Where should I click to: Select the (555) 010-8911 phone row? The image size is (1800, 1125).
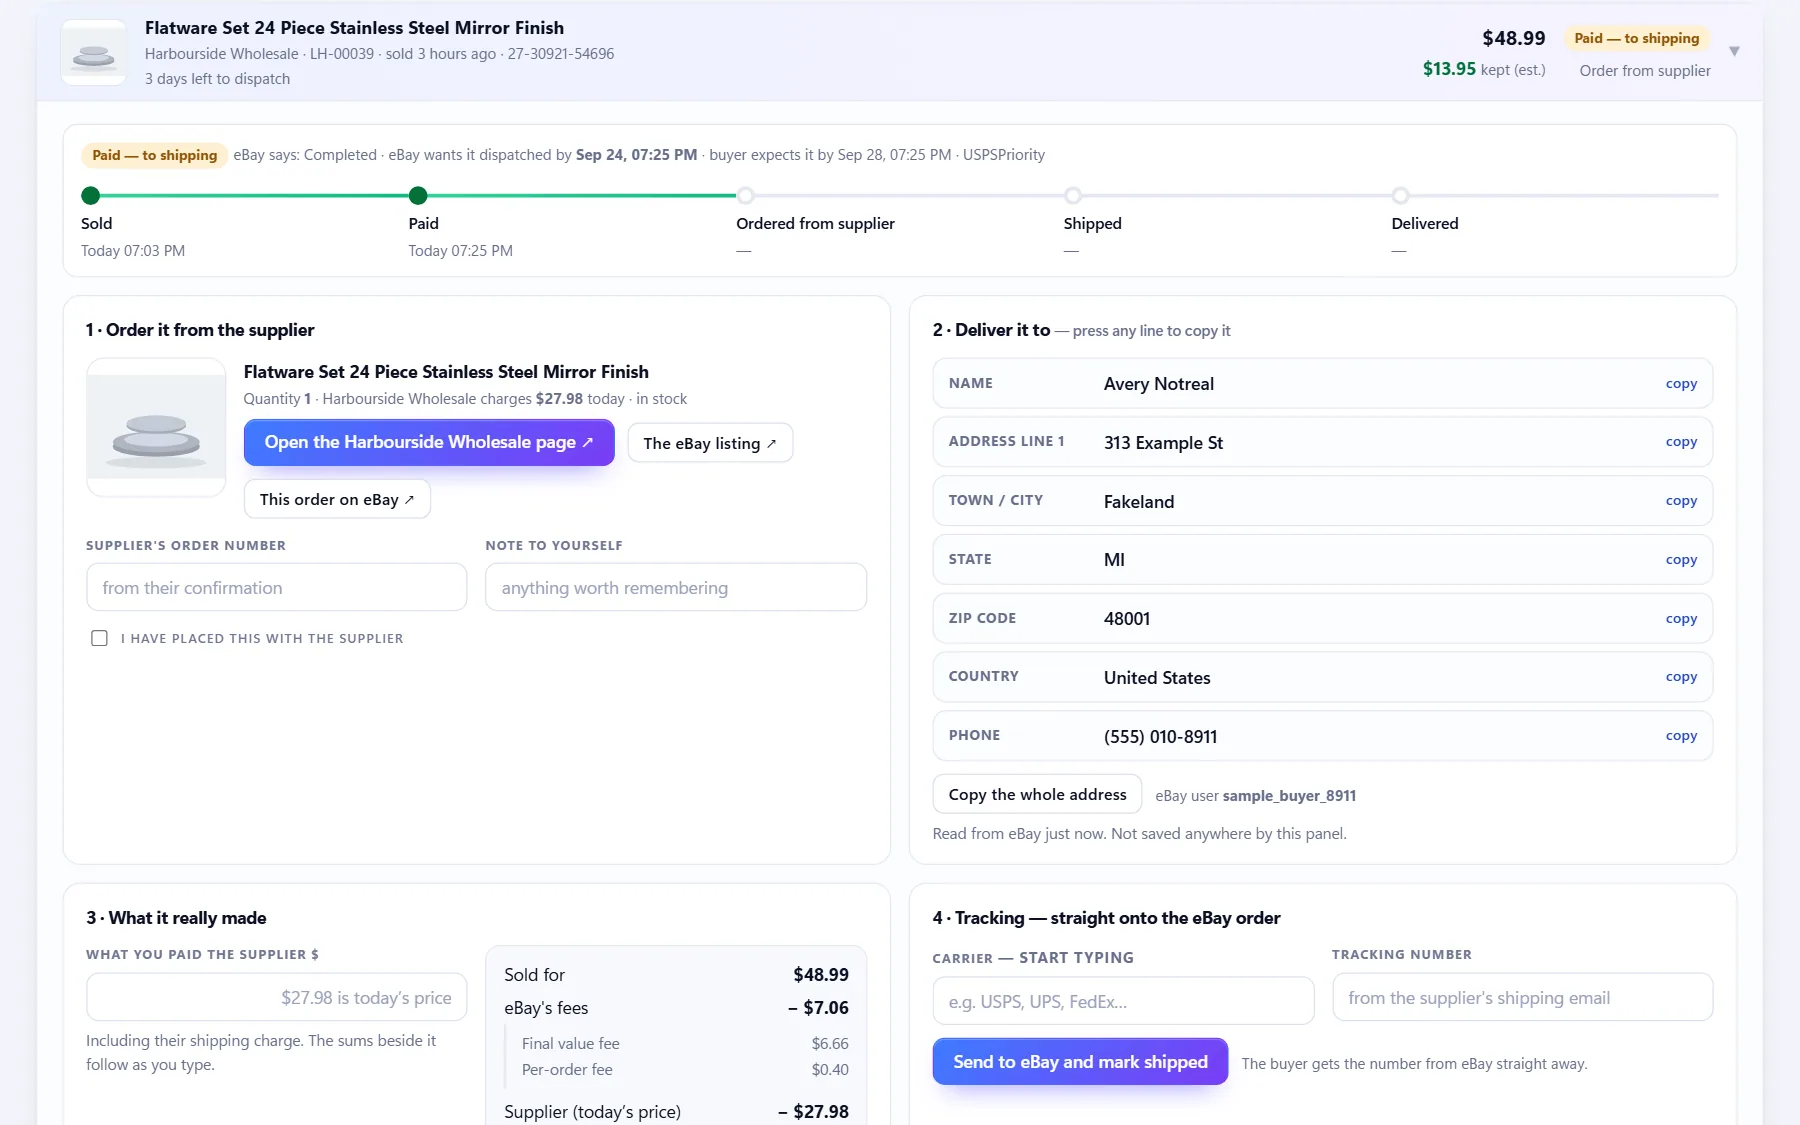pos(1322,736)
